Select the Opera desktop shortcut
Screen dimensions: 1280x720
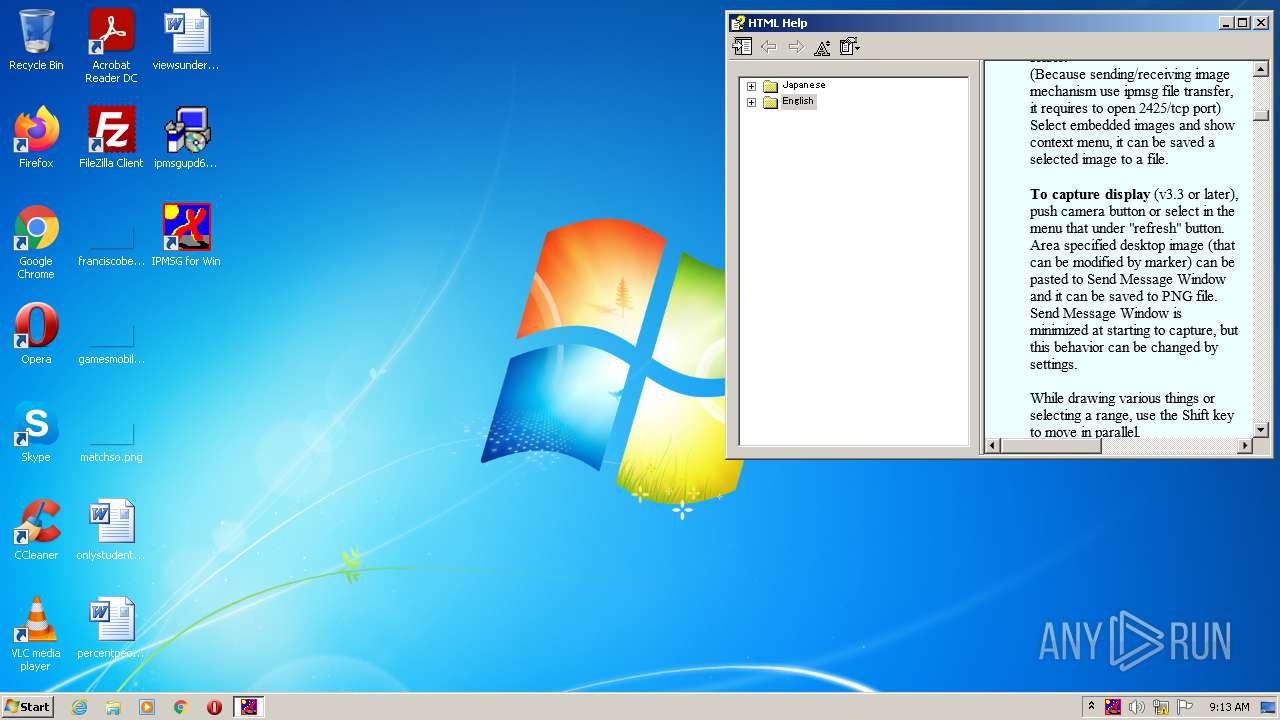coord(36,334)
